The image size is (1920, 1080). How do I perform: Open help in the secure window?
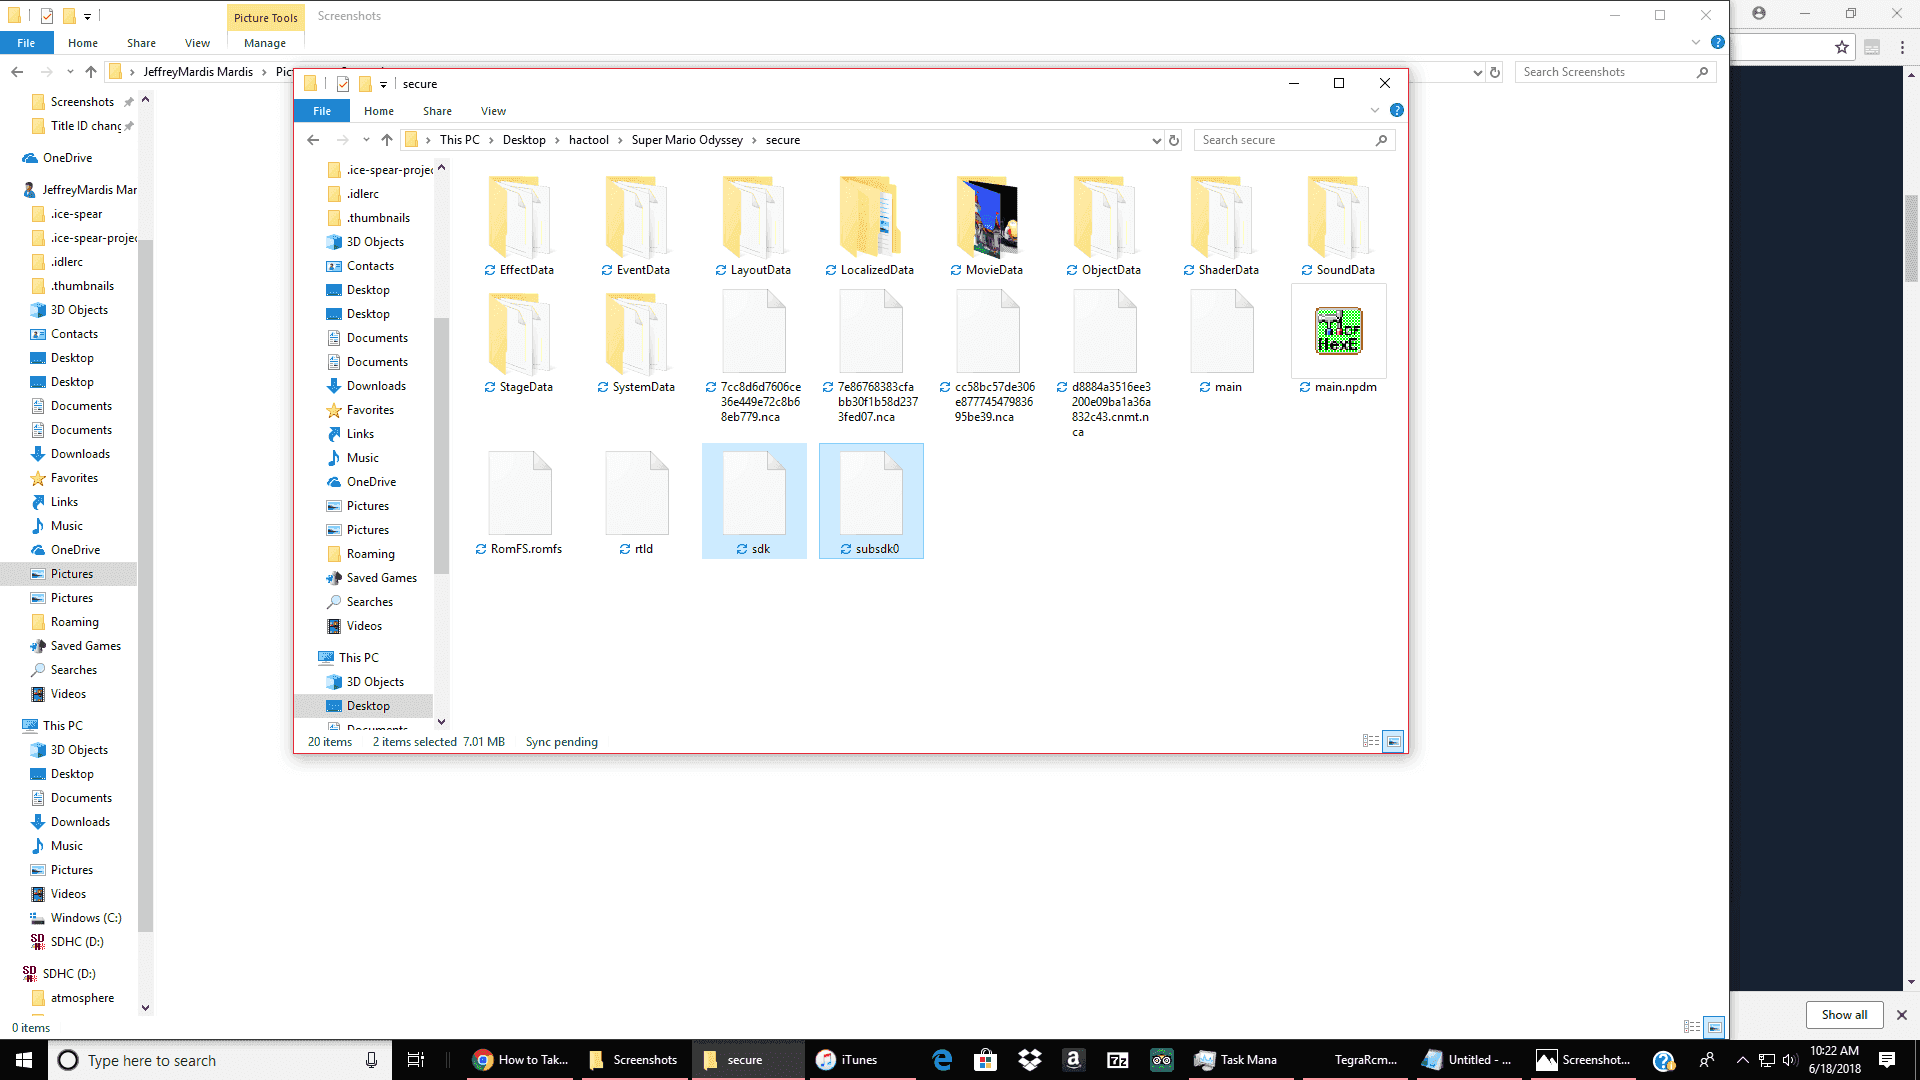[1396, 110]
